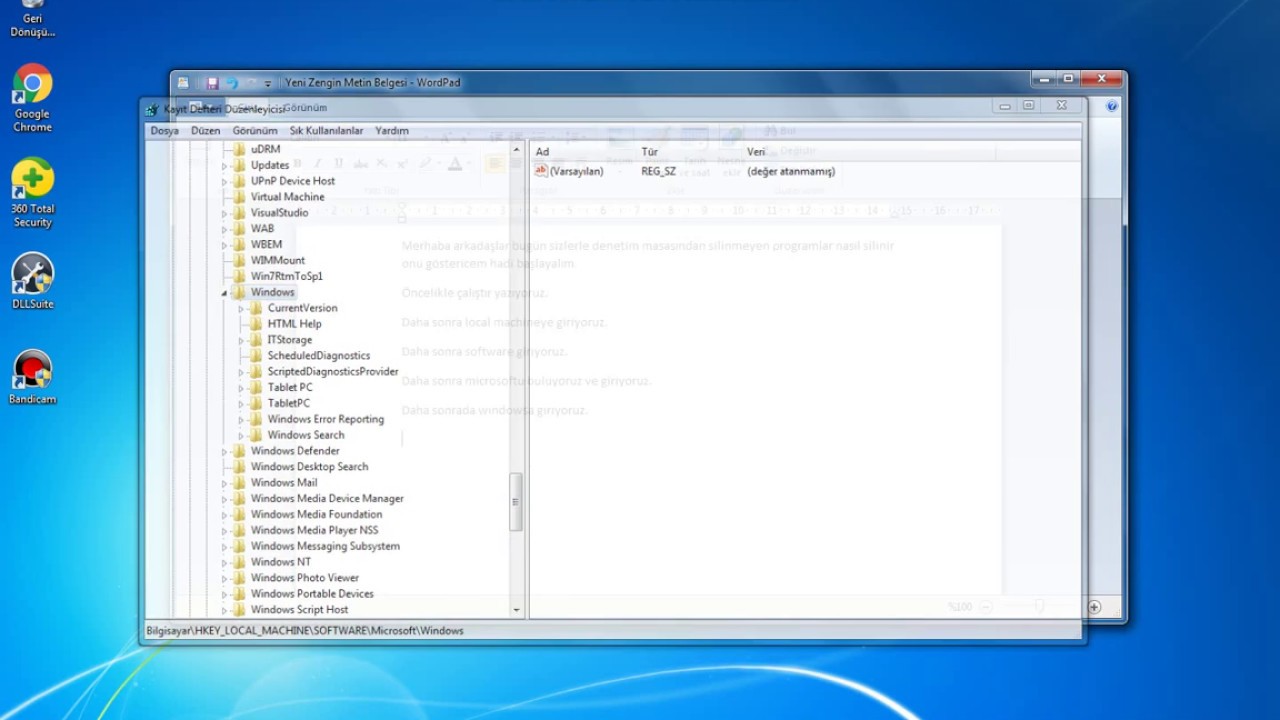1280x720 pixels.
Task: Open Bandicam desktop shortcut
Action: 32,377
